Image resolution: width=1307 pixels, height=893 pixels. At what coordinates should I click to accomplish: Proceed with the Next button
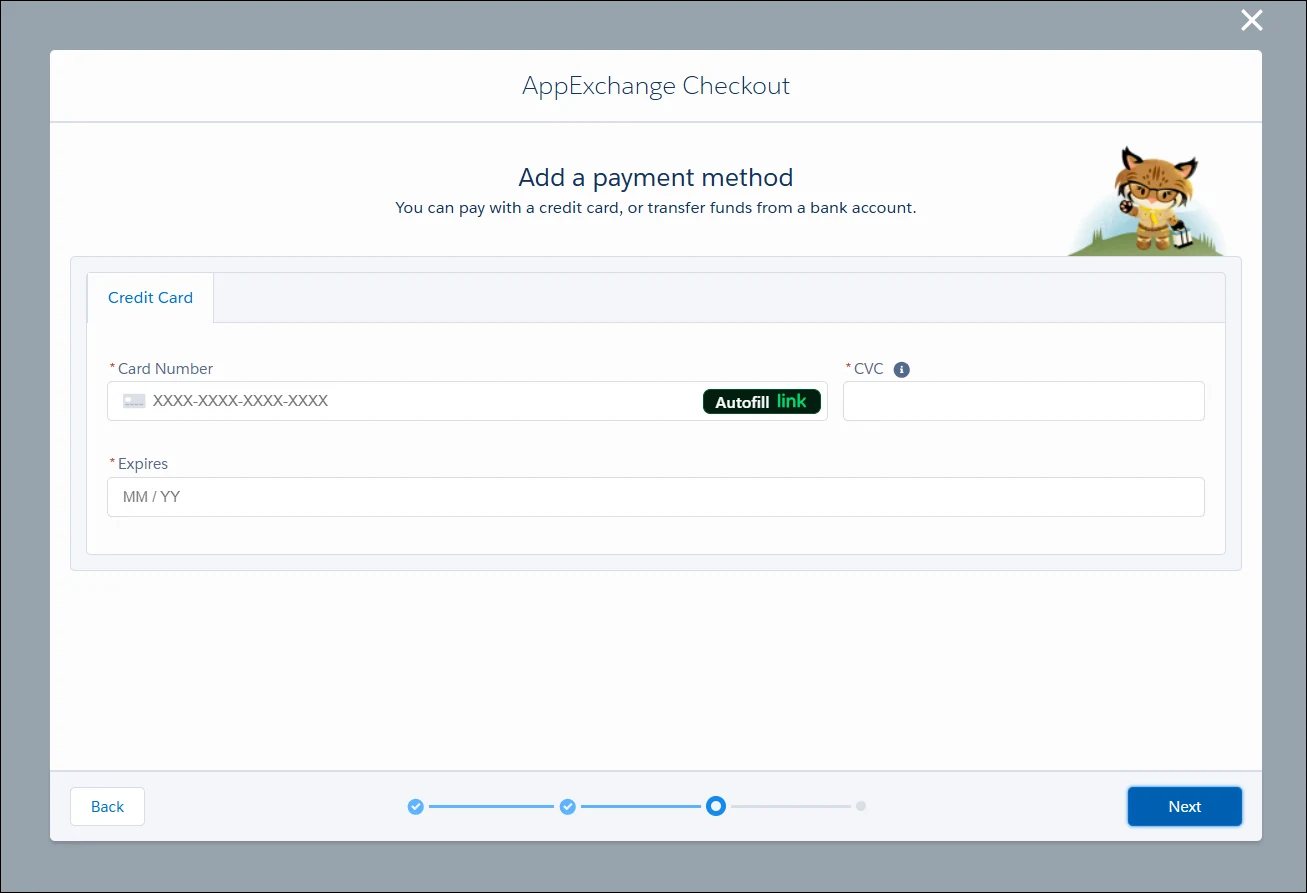coord(1185,807)
